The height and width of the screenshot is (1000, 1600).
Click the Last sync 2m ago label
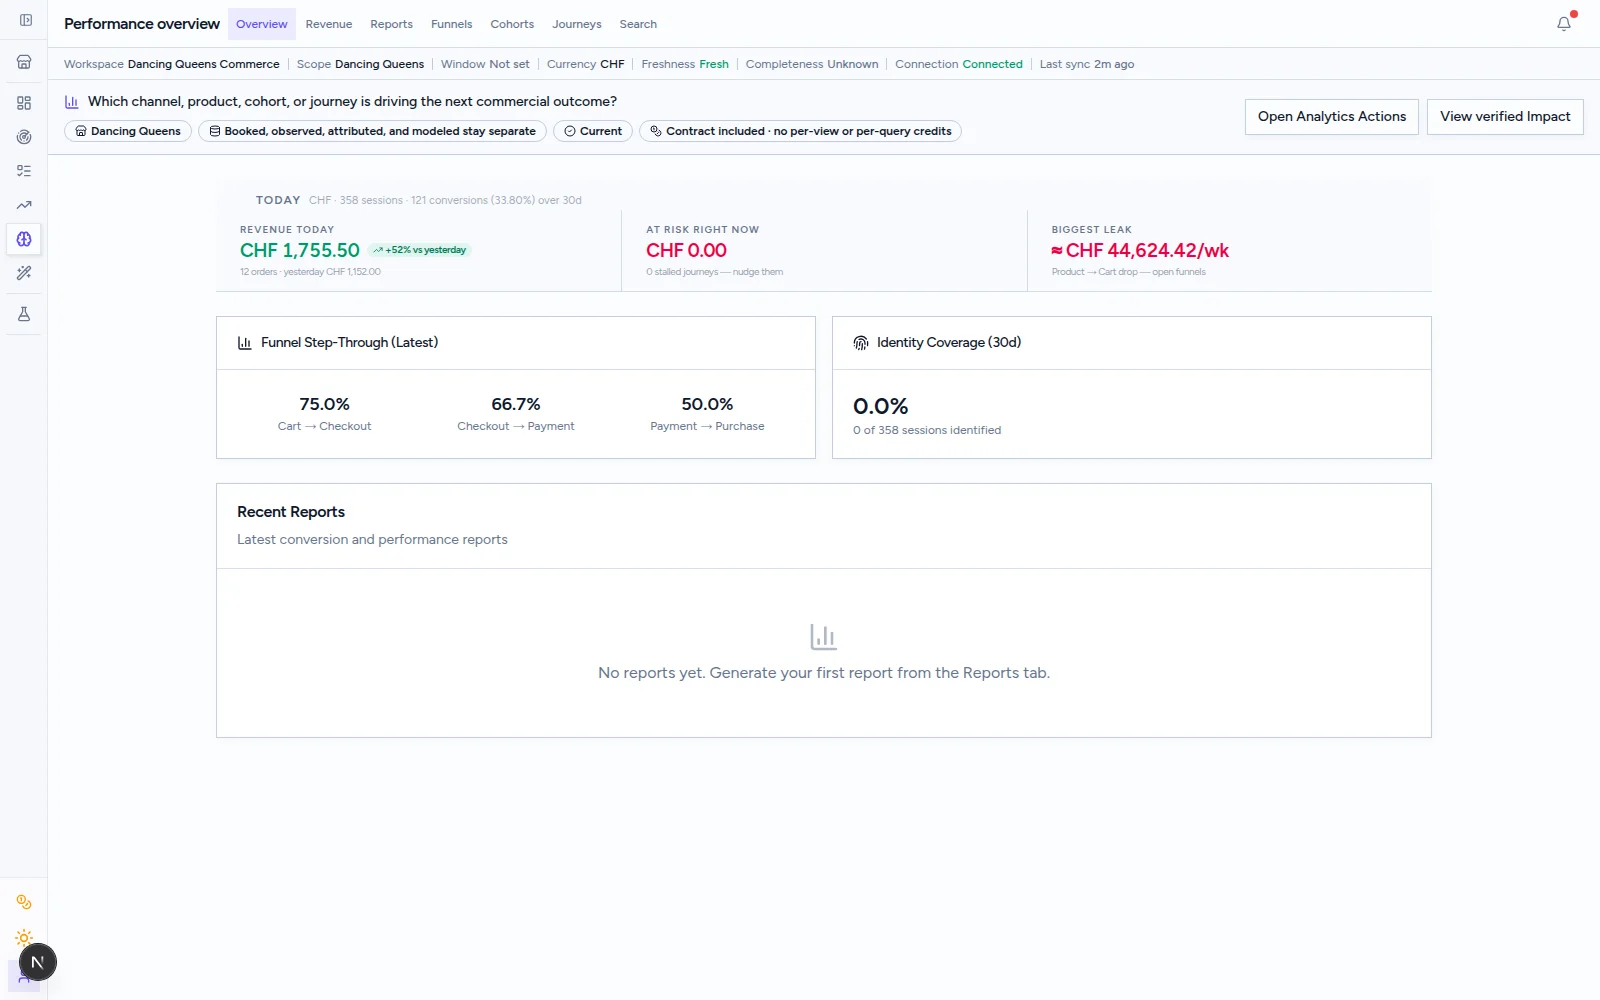1087,64
